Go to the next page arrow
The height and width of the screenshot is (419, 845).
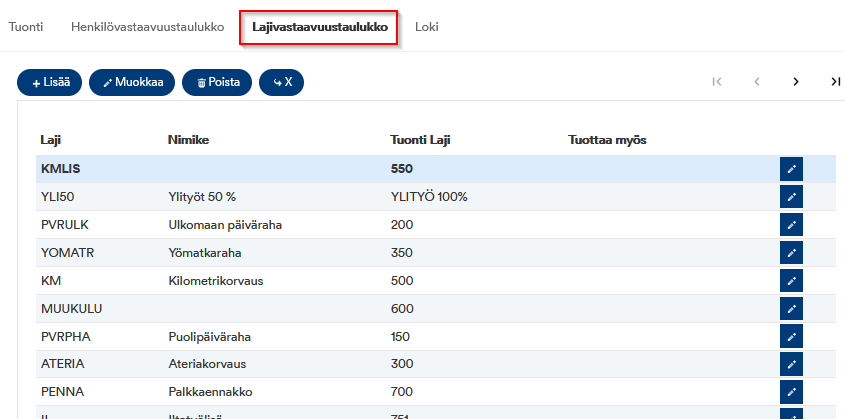[796, 81]
